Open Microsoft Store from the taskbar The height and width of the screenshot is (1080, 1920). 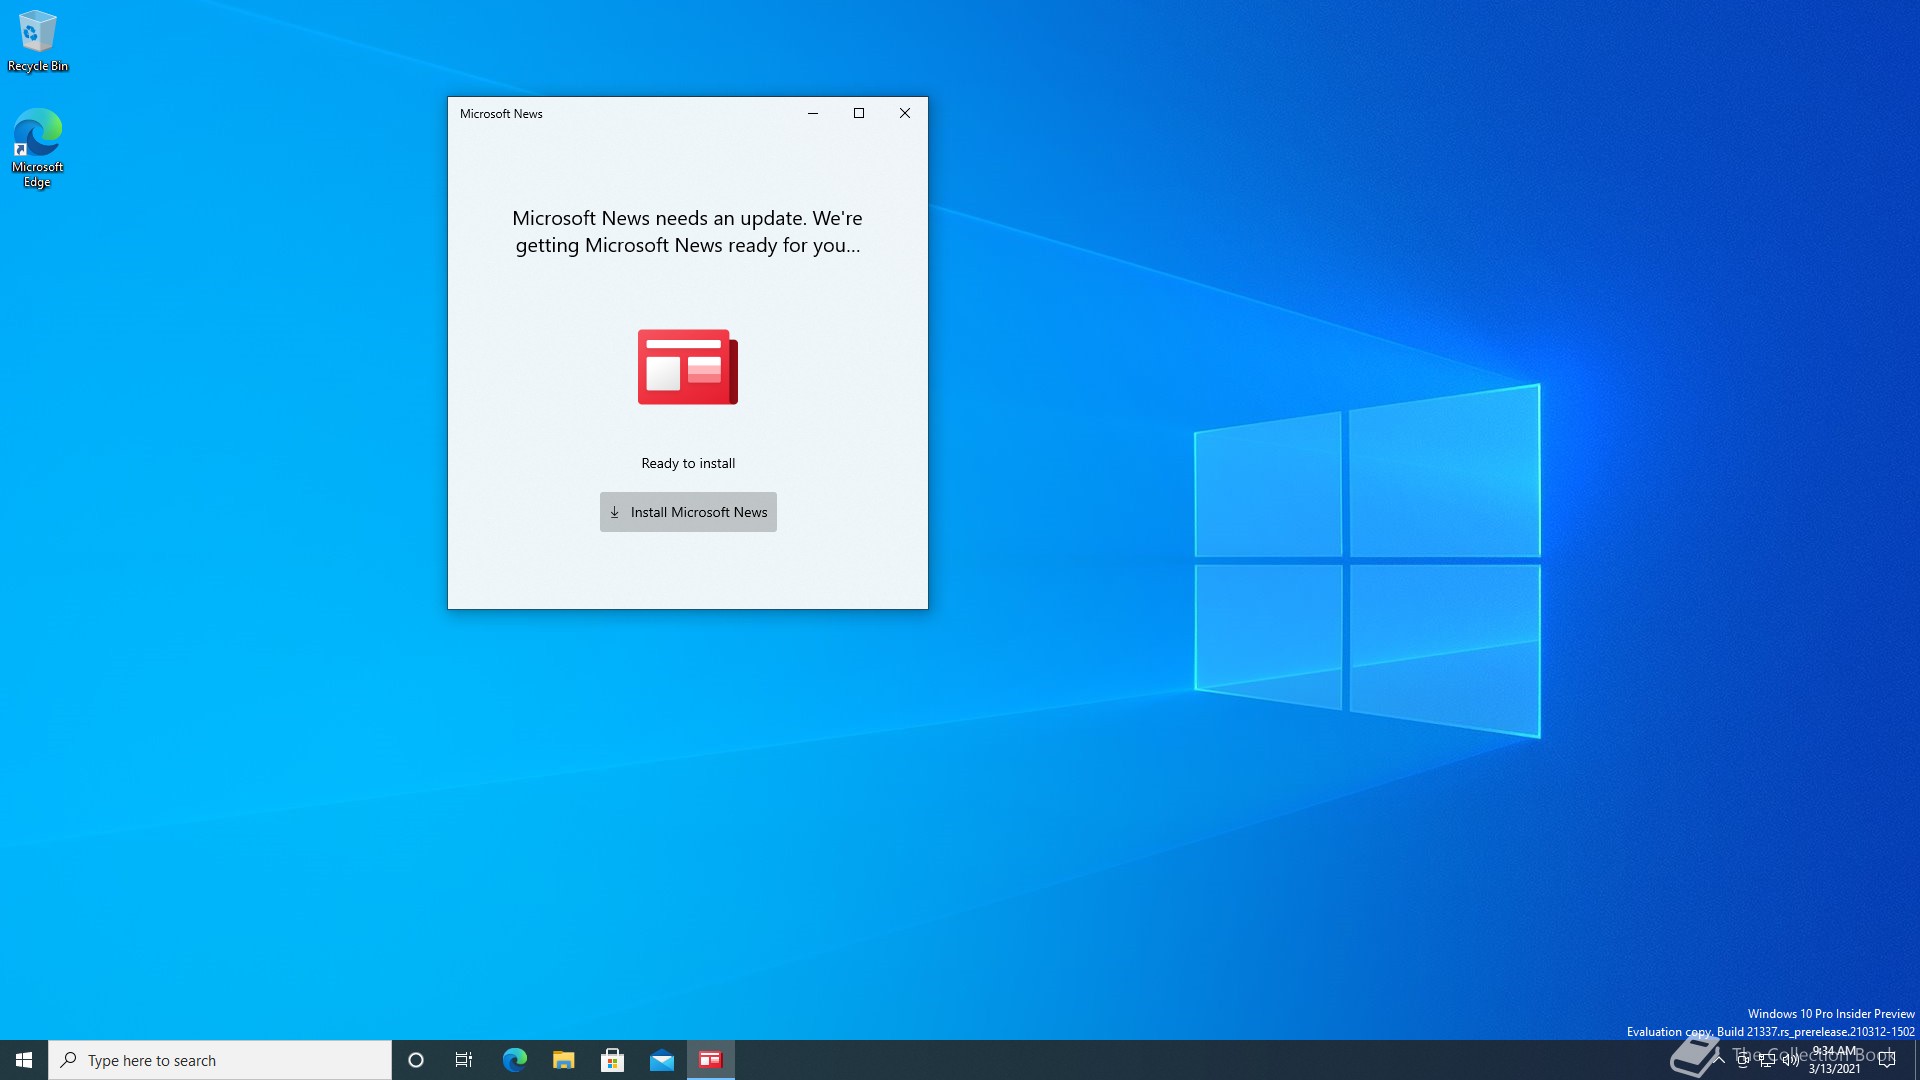click(612, 1060)
